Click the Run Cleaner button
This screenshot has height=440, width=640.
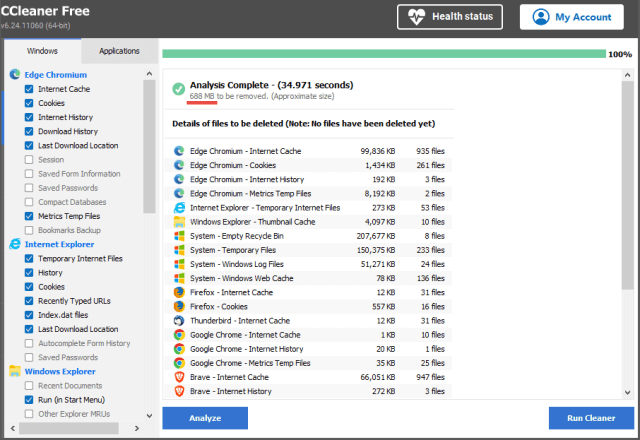click(x=591, y=418)
